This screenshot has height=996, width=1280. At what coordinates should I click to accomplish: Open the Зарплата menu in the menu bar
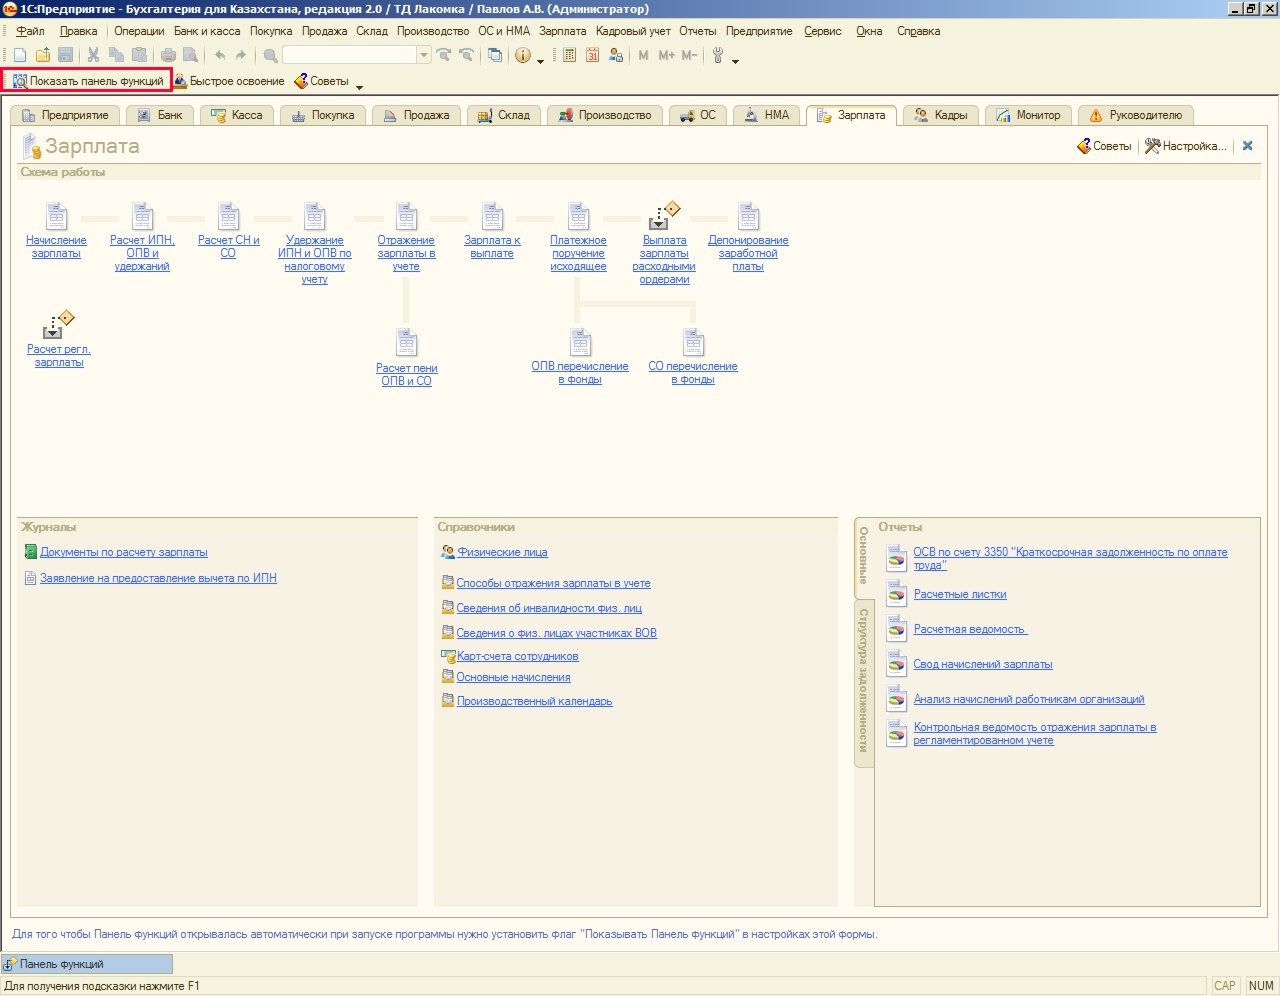(562, 31)
